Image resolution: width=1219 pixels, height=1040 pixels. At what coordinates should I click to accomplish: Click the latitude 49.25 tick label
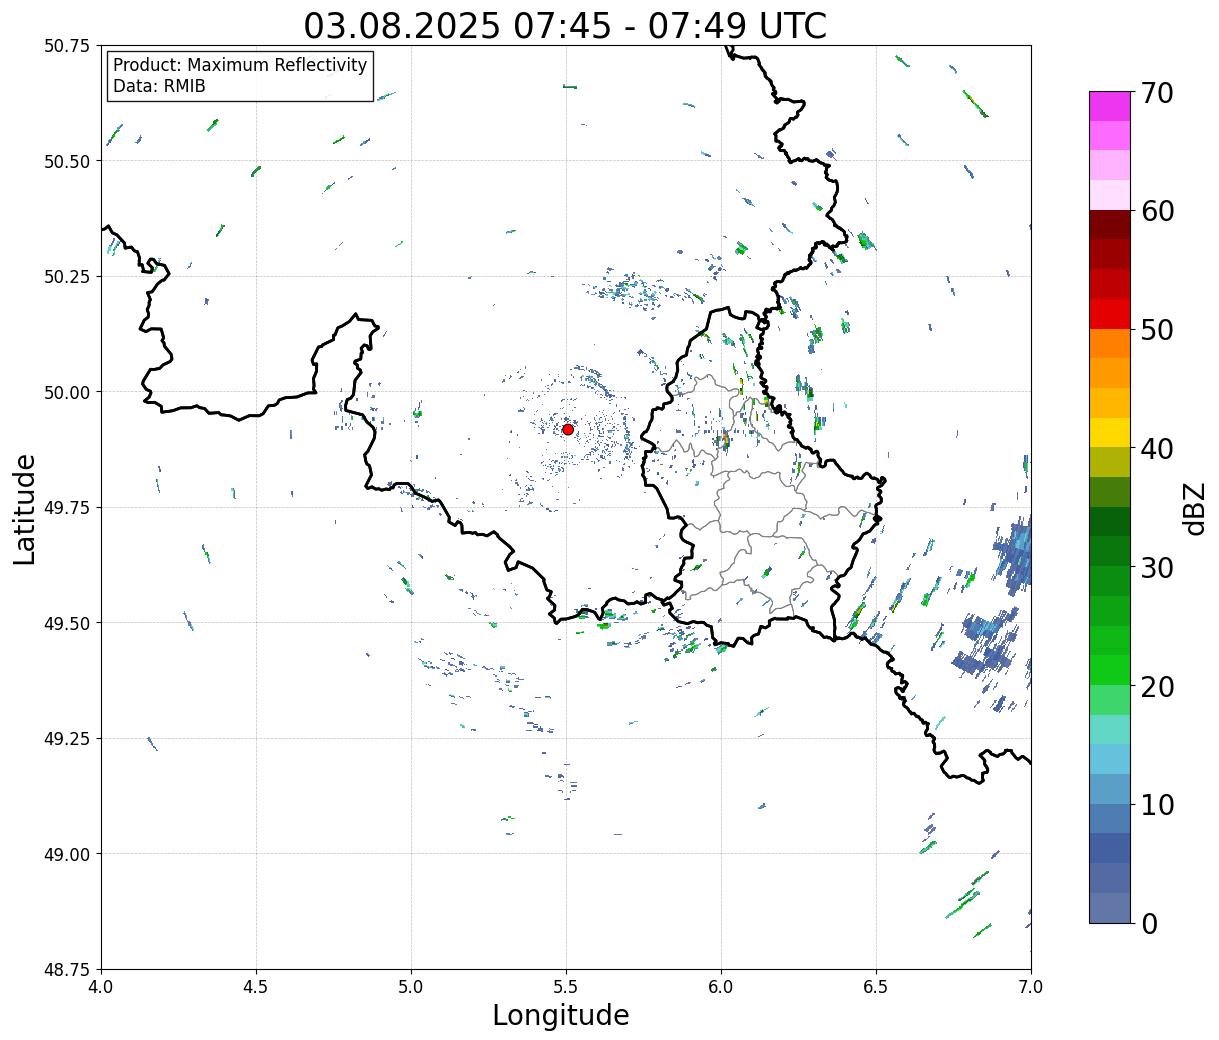(x=67, y=739)
